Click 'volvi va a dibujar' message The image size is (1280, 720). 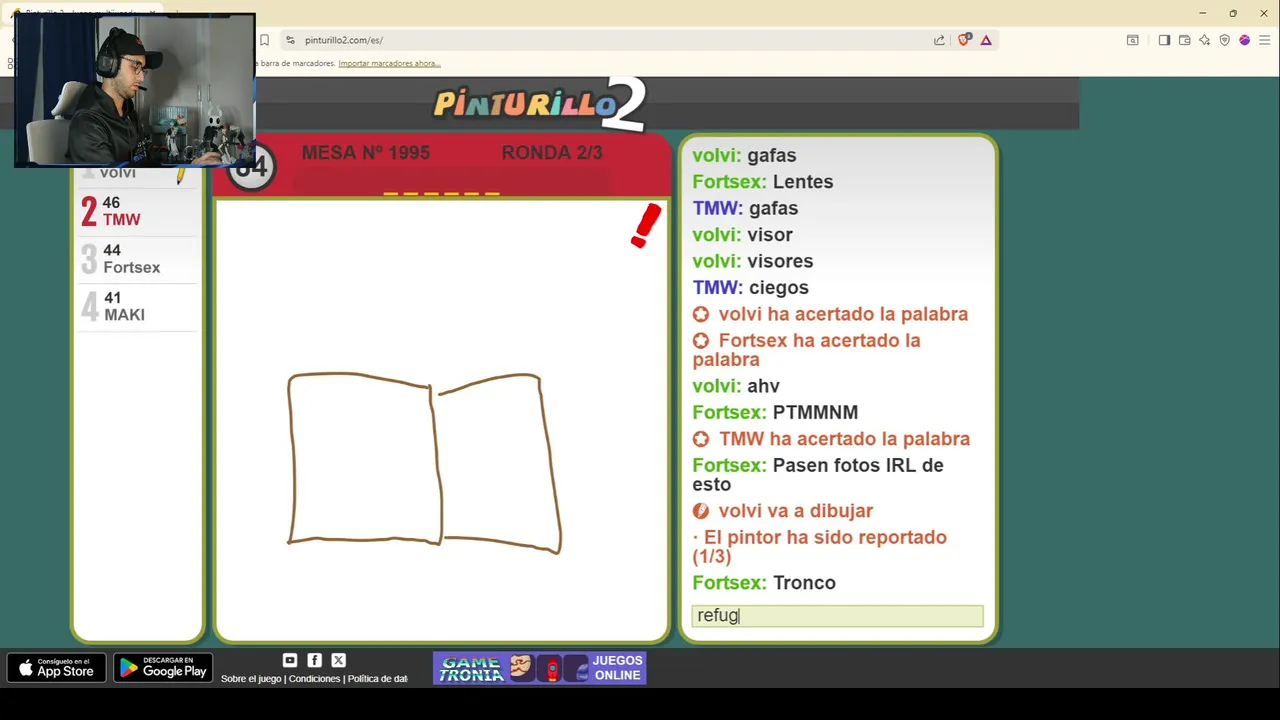[783, 511]
